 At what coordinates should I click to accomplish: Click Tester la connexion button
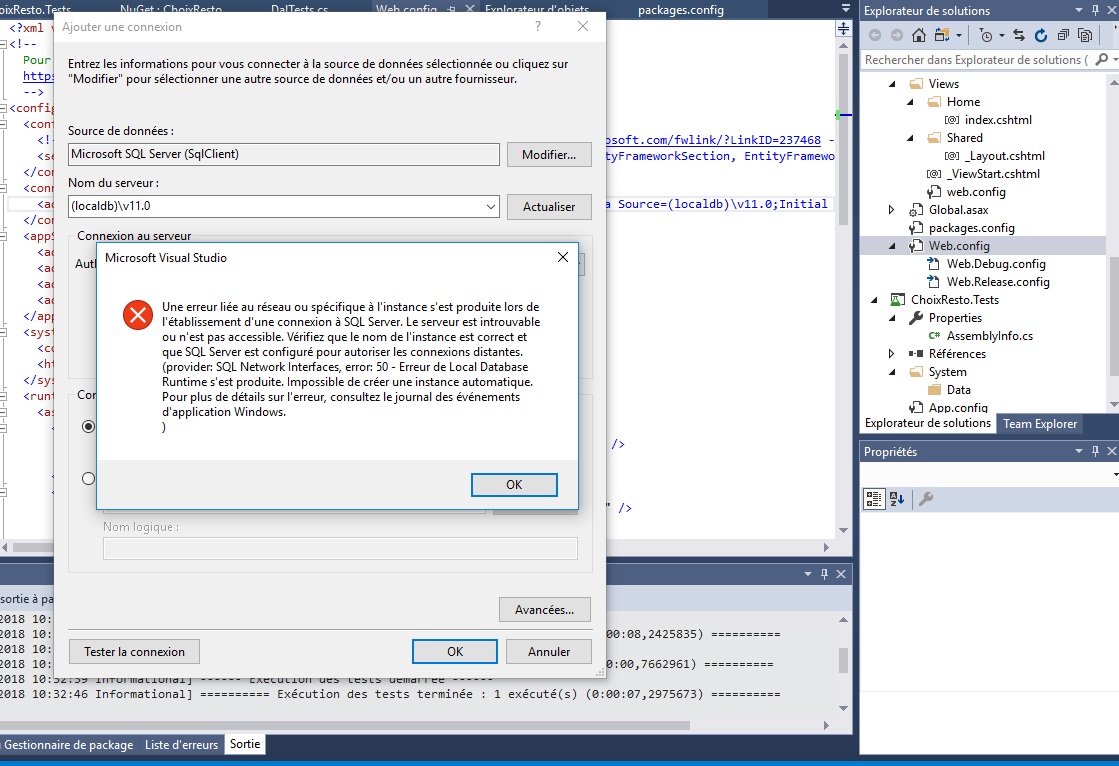click(134, 651)
